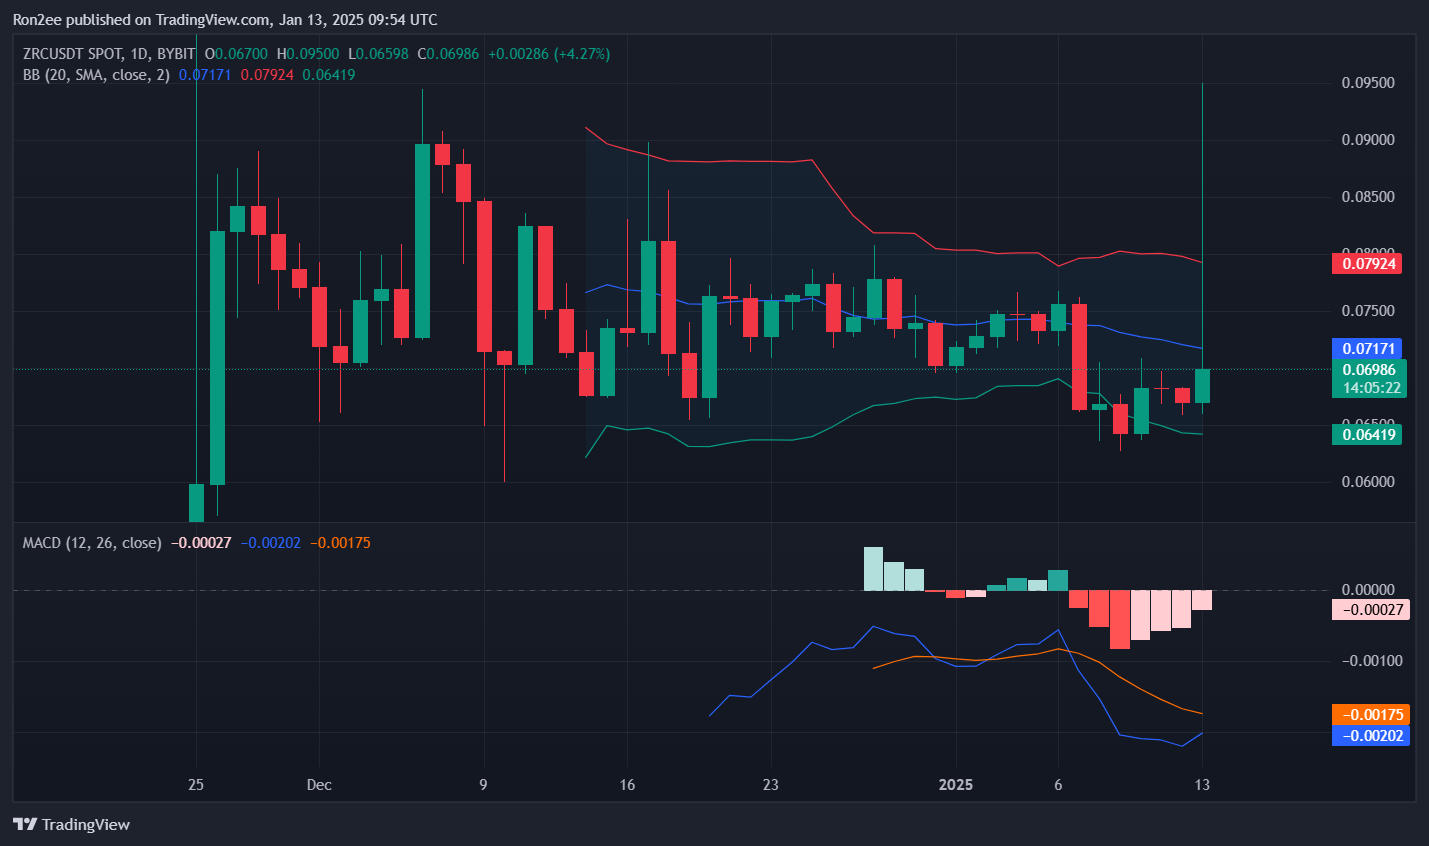The height and width of the screenshot is (846, 1429).
Task: Click the 0.08500 price scale tick
Action: [1368, 197]
